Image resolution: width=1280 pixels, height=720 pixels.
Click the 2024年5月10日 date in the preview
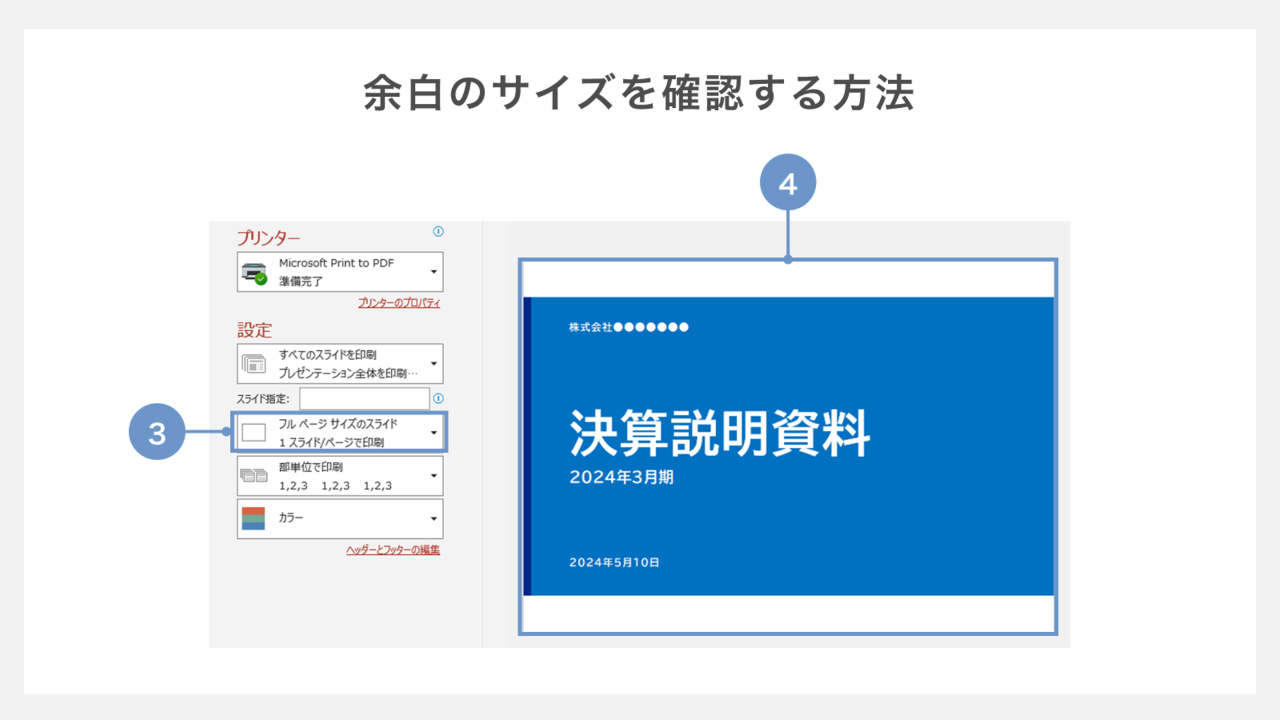[x=614, y=563]
